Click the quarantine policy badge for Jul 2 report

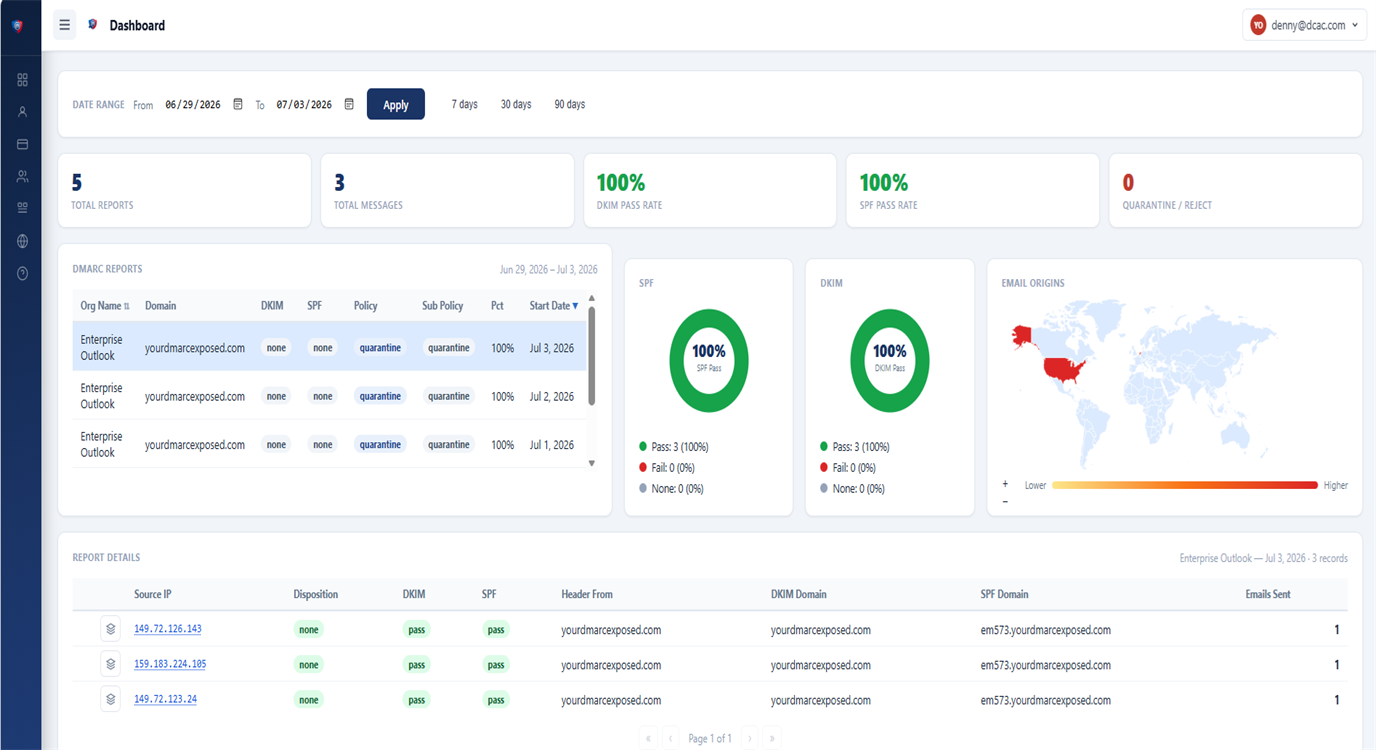coord(380,396)
